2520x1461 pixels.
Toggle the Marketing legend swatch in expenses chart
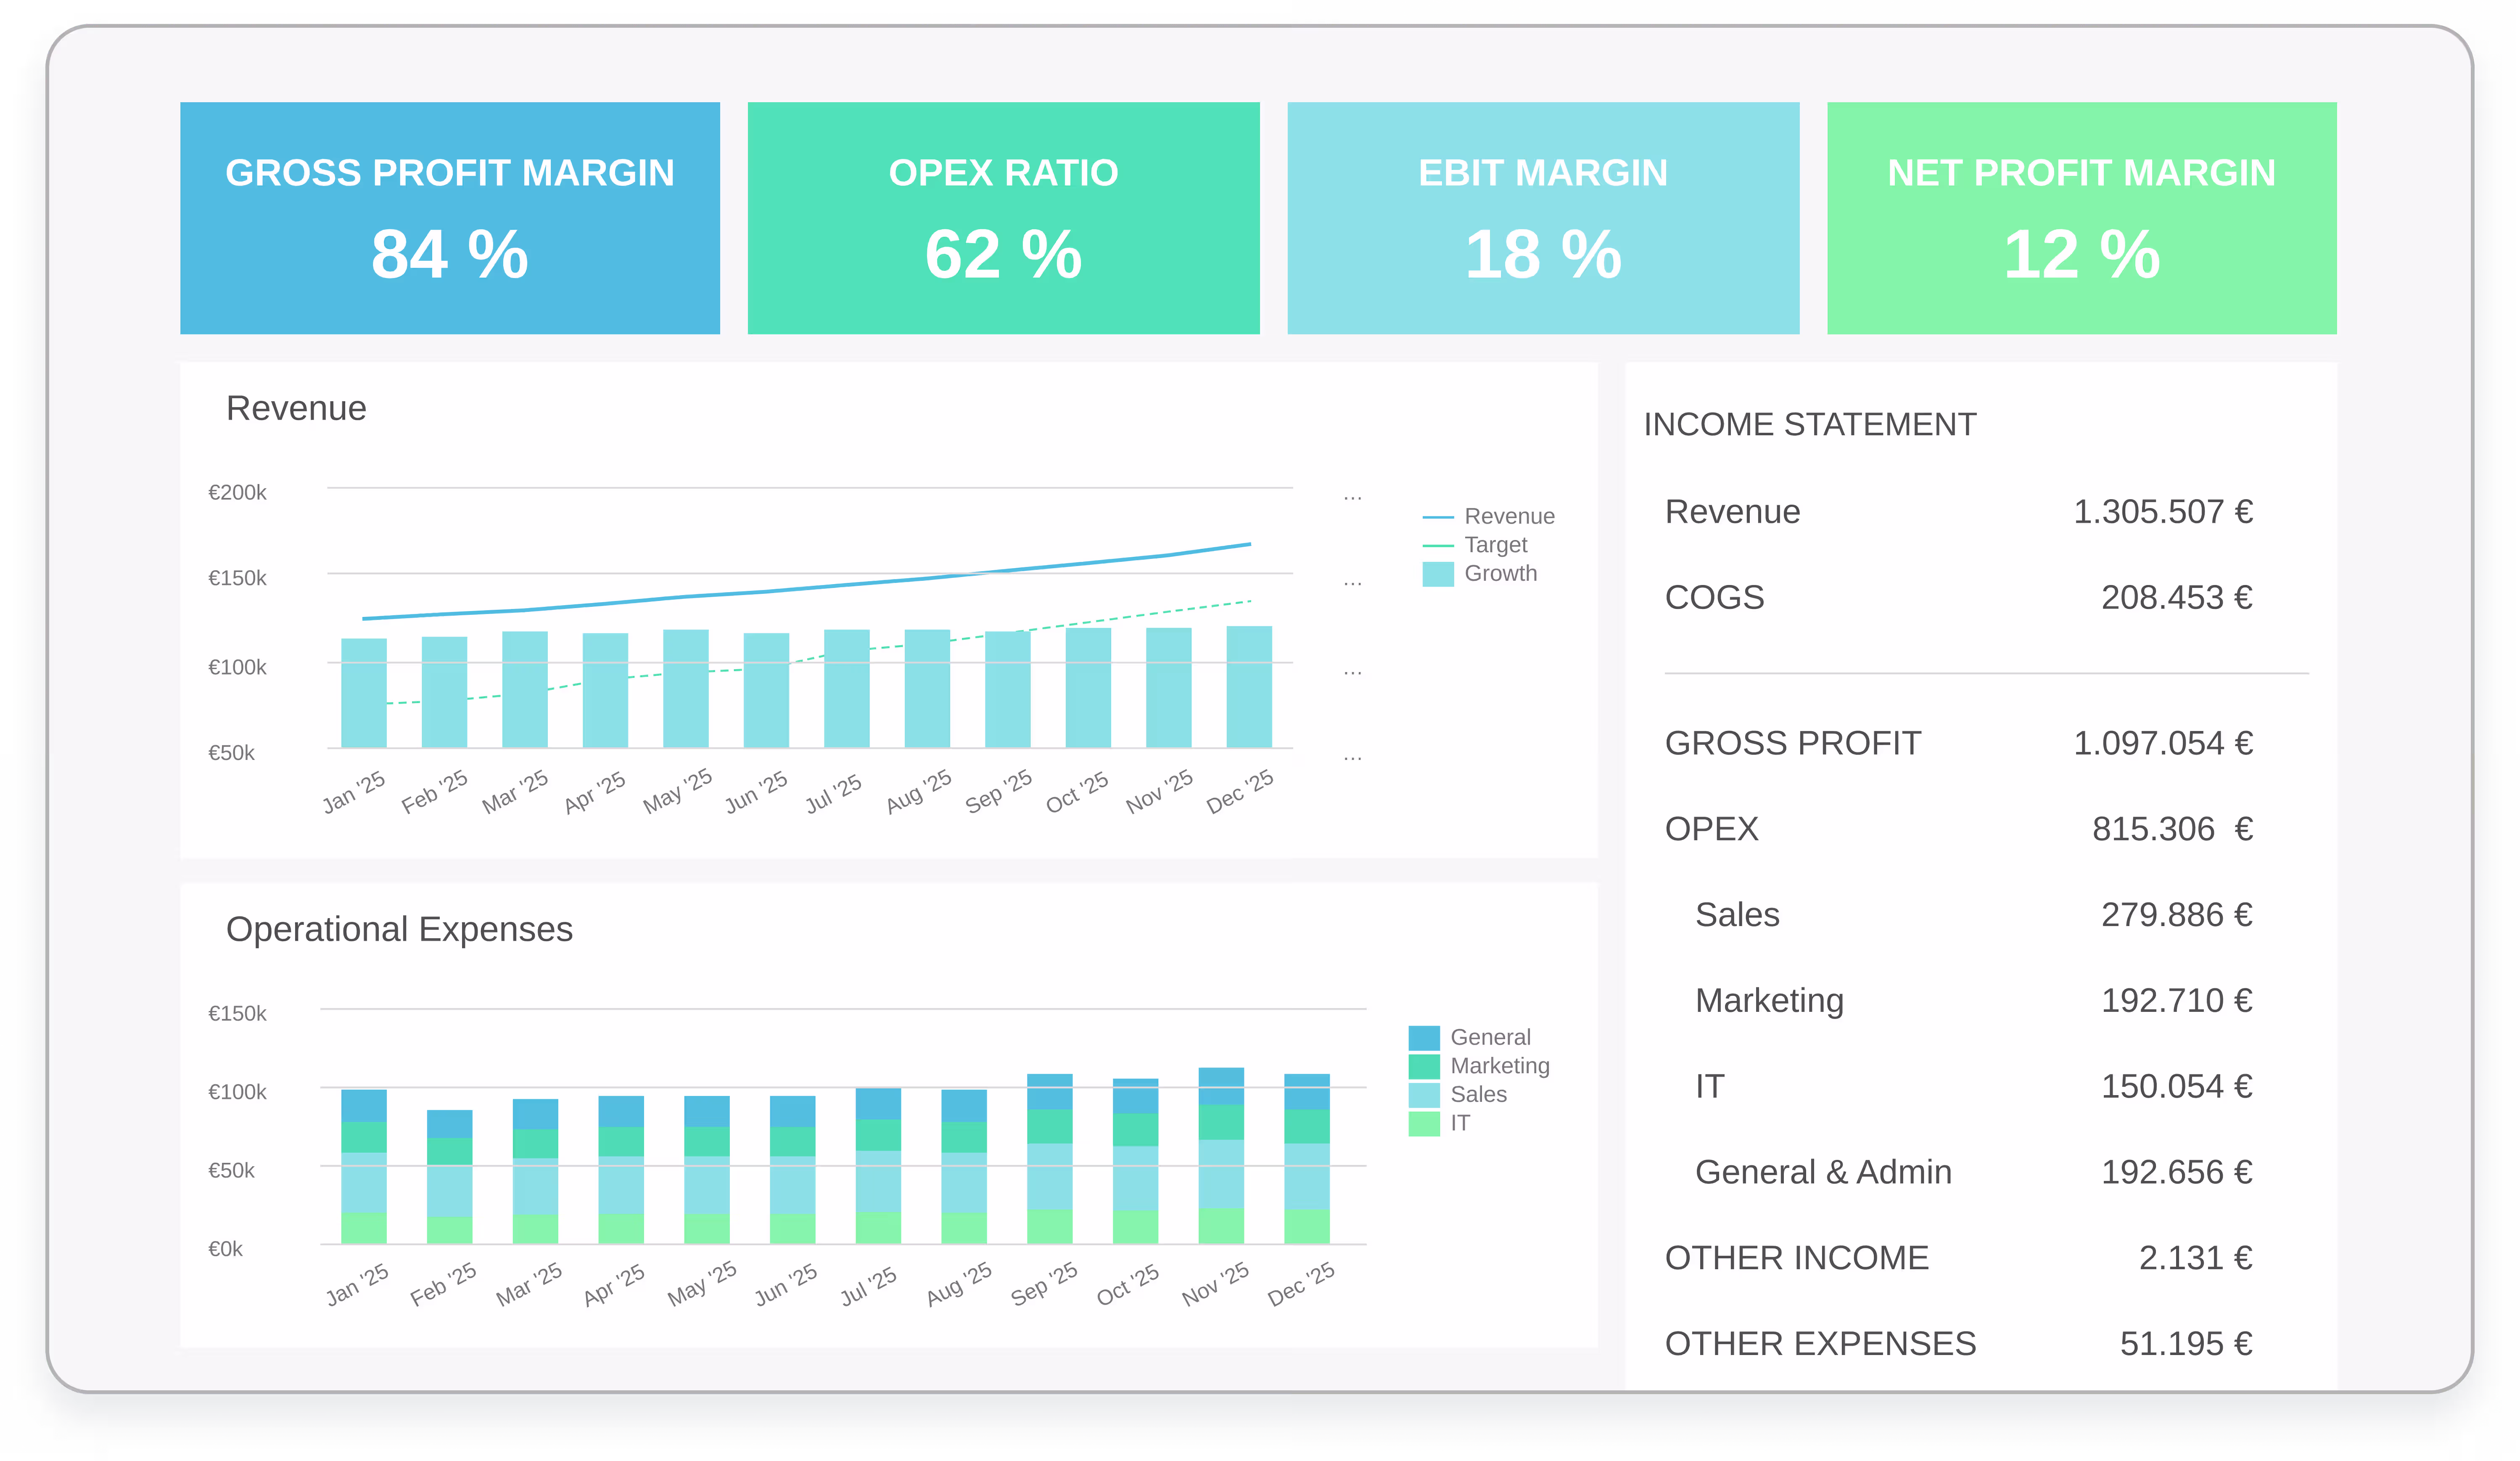point(1424,1066)
